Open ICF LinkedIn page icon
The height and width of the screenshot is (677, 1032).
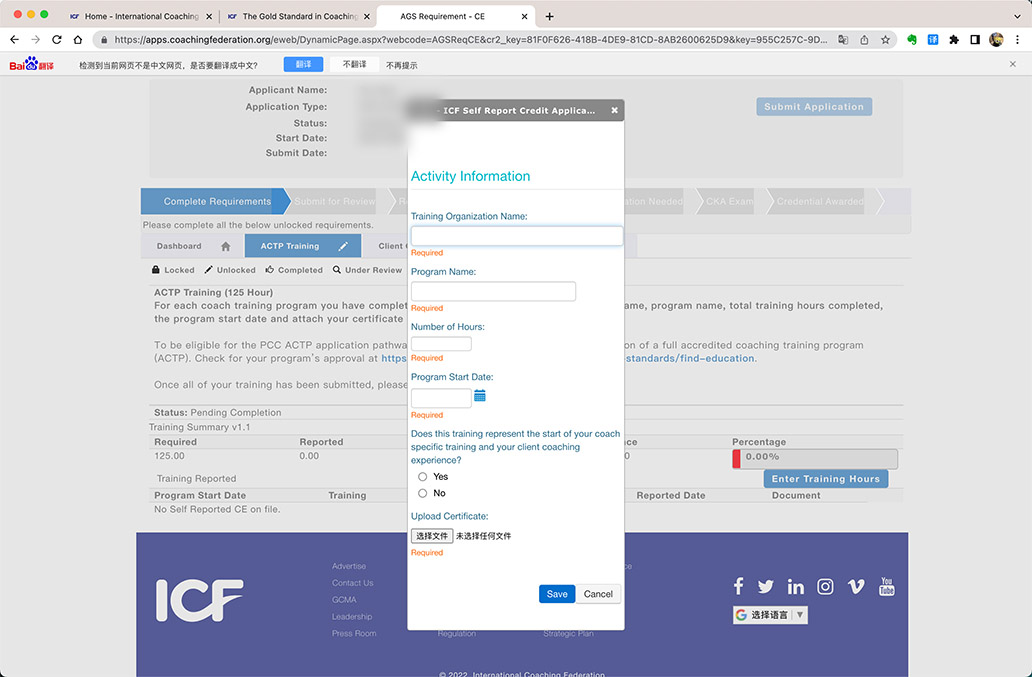[796, 587]
